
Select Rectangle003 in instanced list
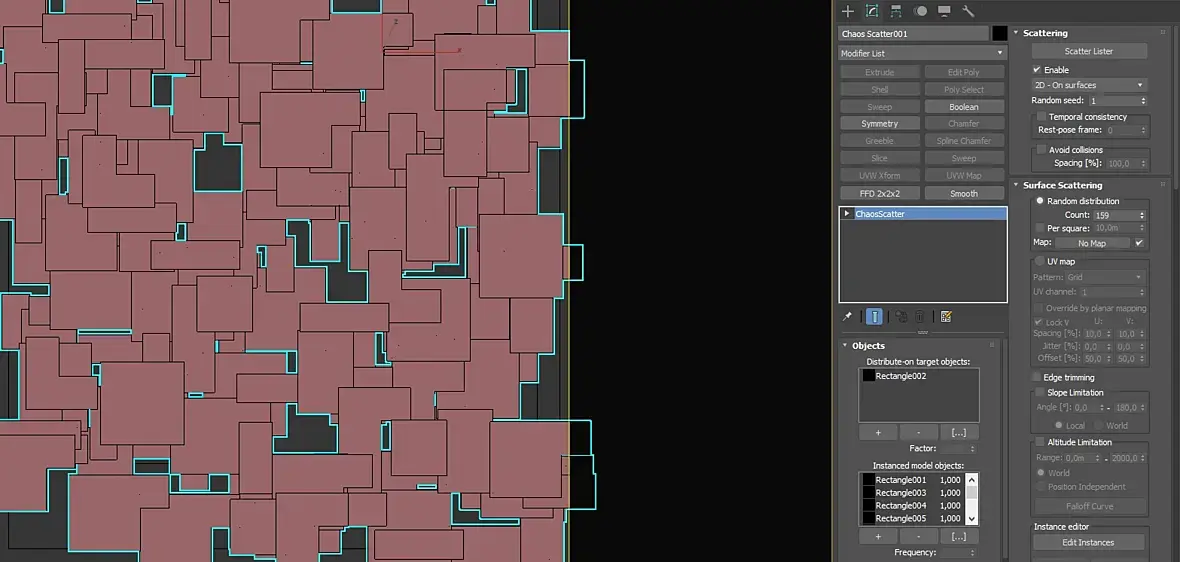click(x=912, y=493)
